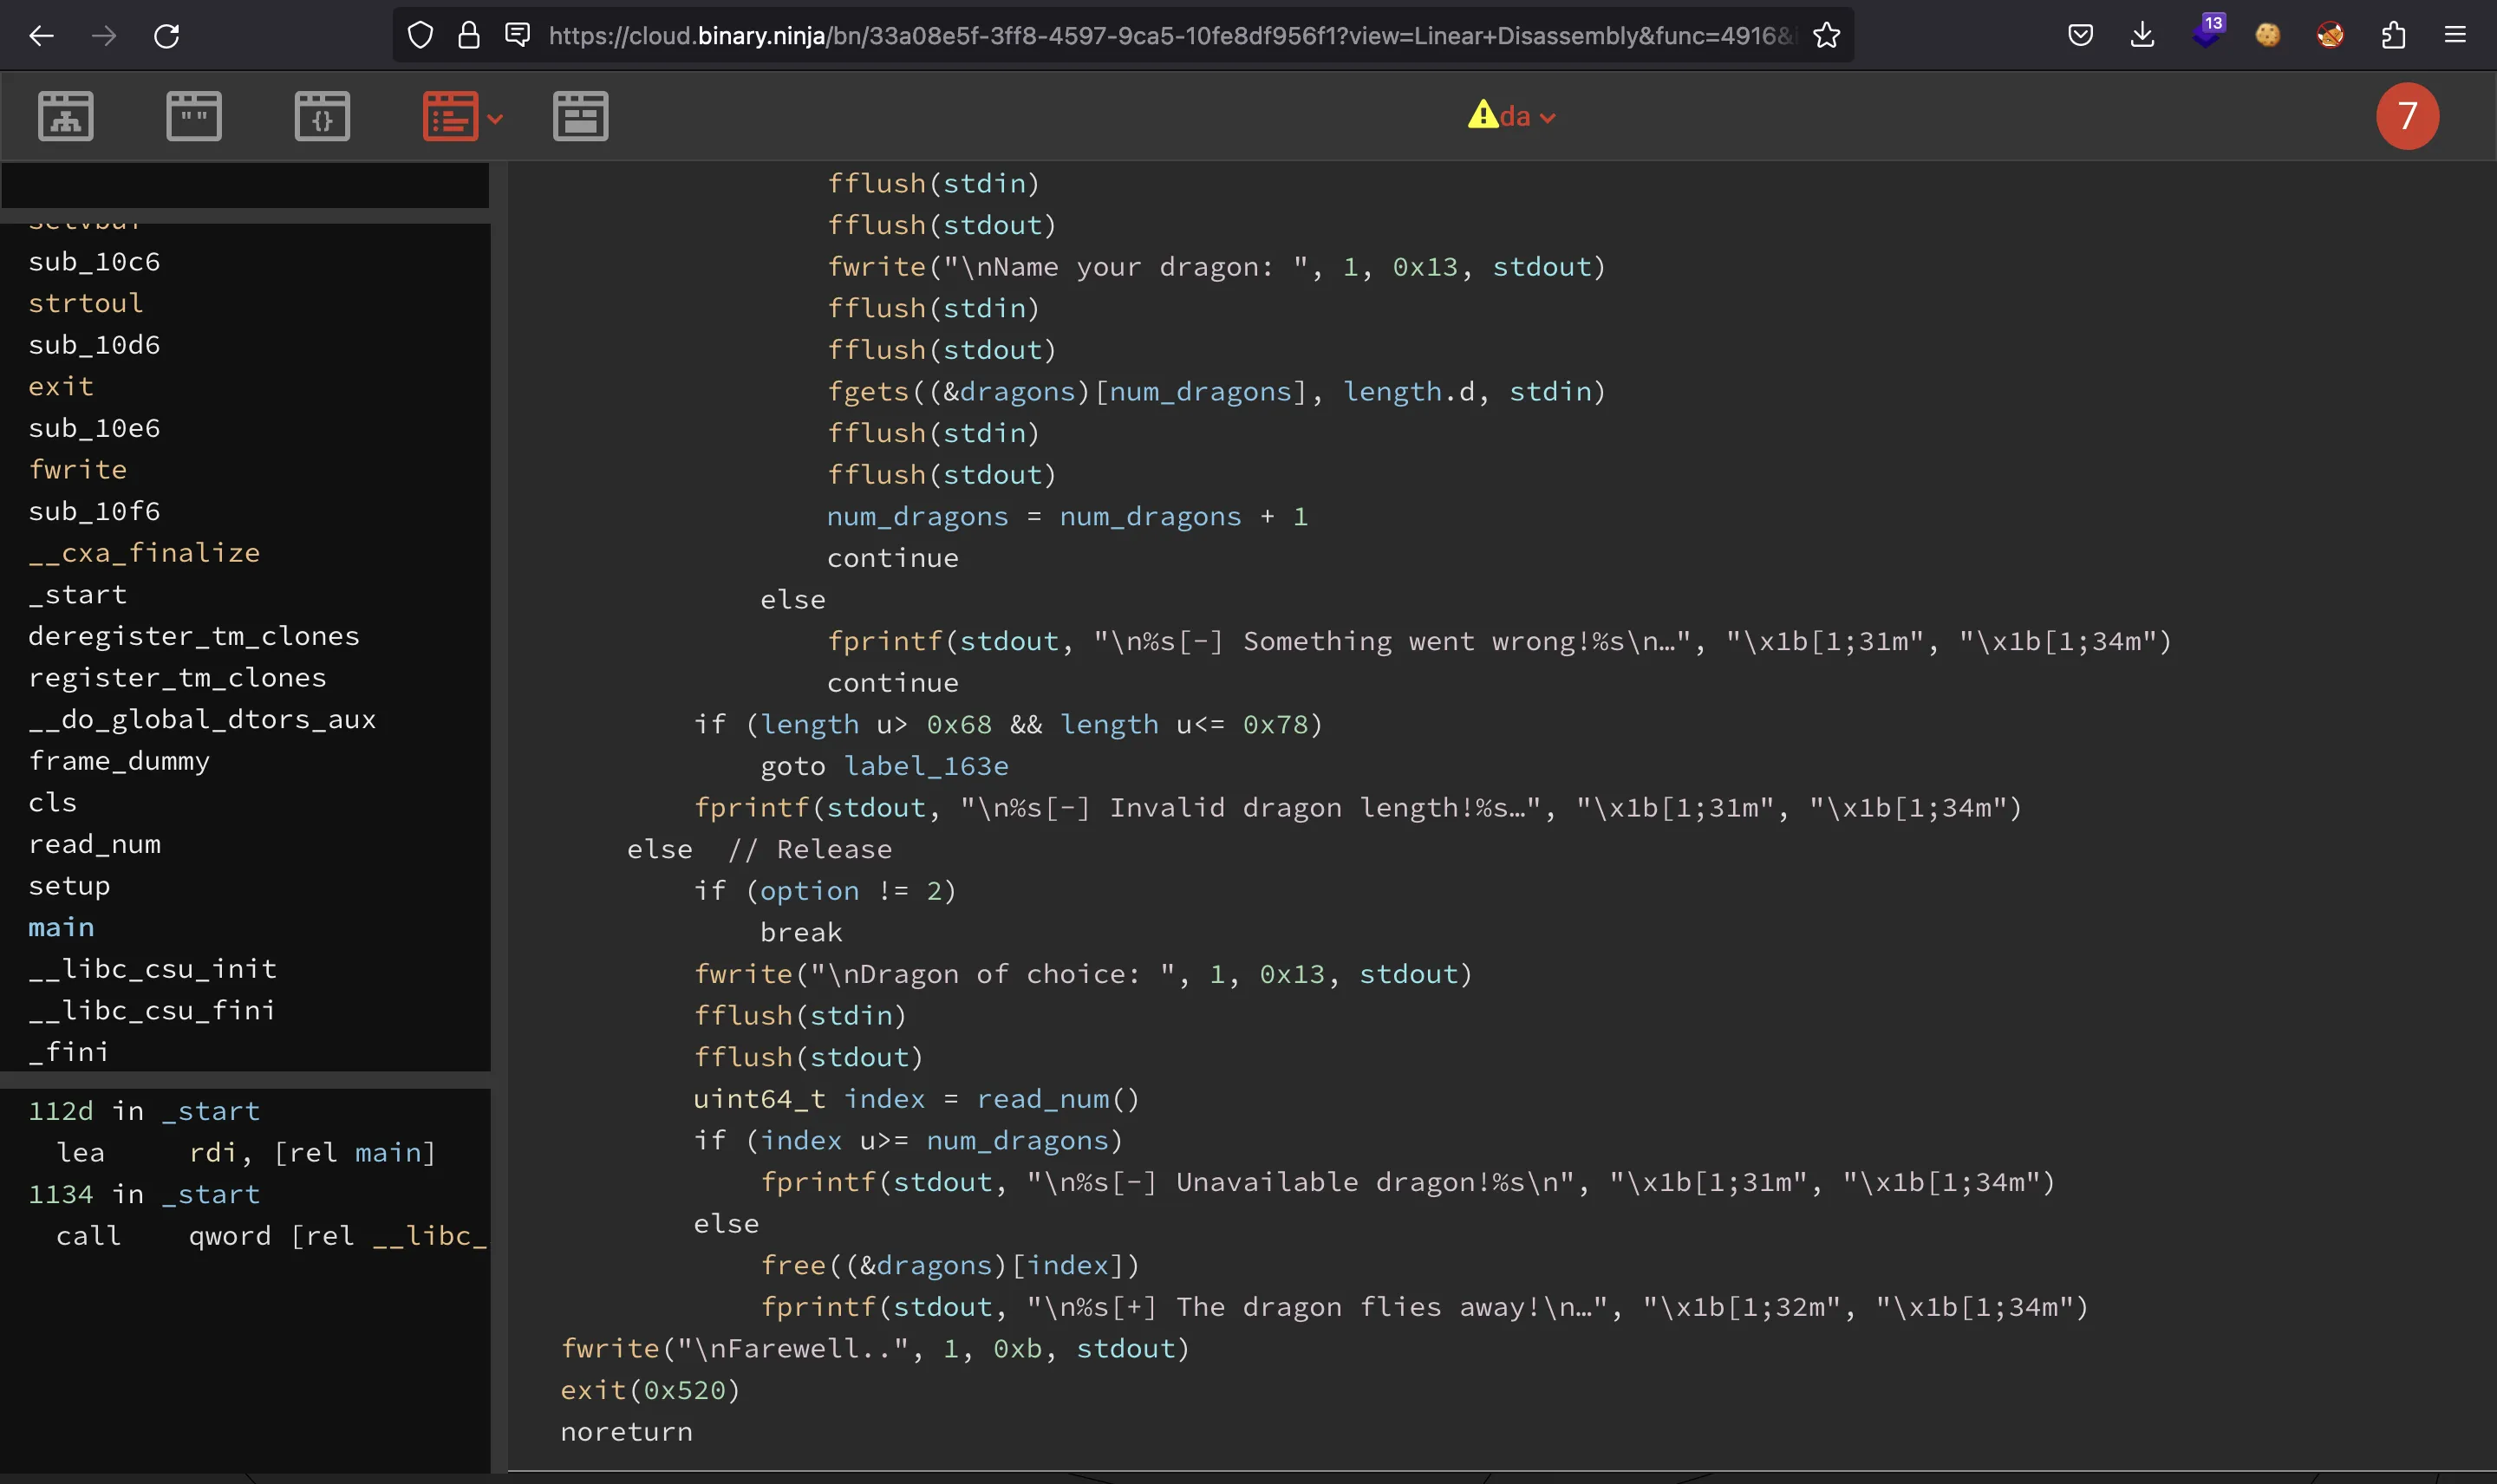Select _fini in the symbol list
The width and height of the screenshot is (2497, 1484).
[69, 1052]
